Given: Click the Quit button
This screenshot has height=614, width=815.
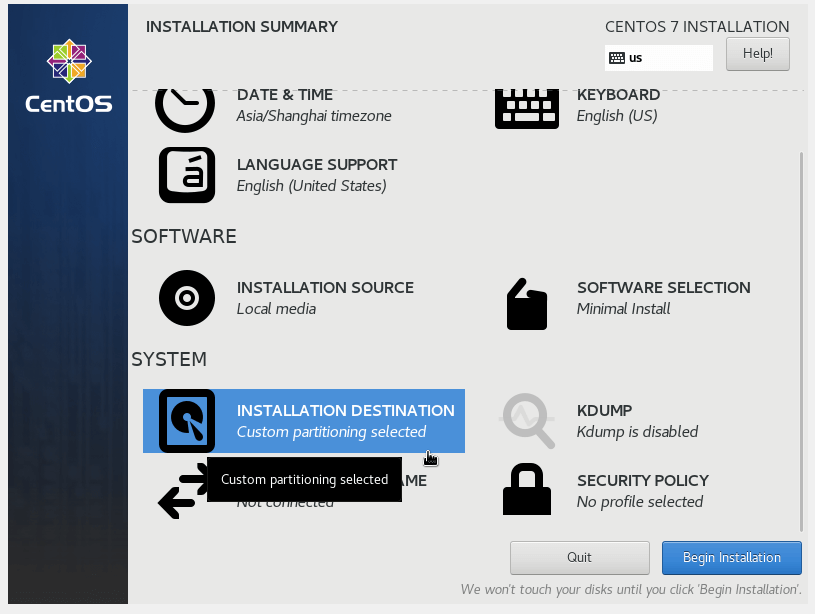Looking at the screenshot, I should click(x=579, y=558).
